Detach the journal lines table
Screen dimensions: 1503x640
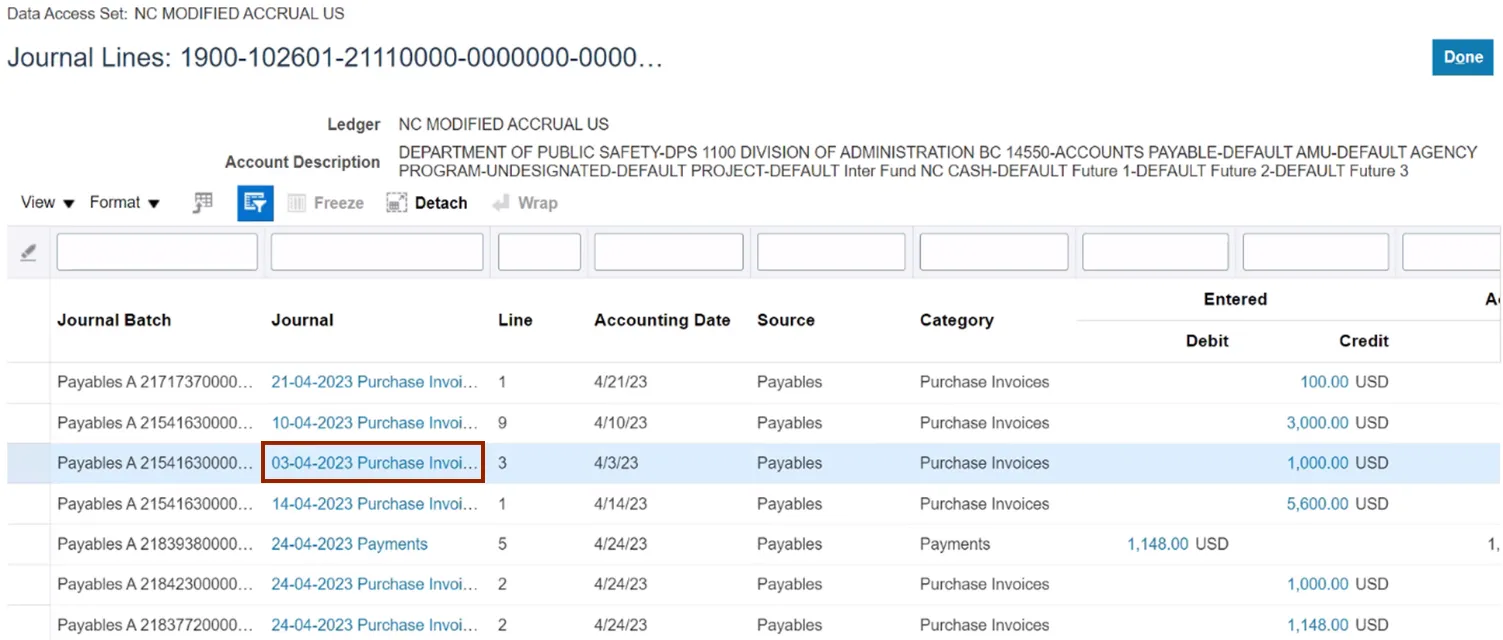click(x=427, y=203)
